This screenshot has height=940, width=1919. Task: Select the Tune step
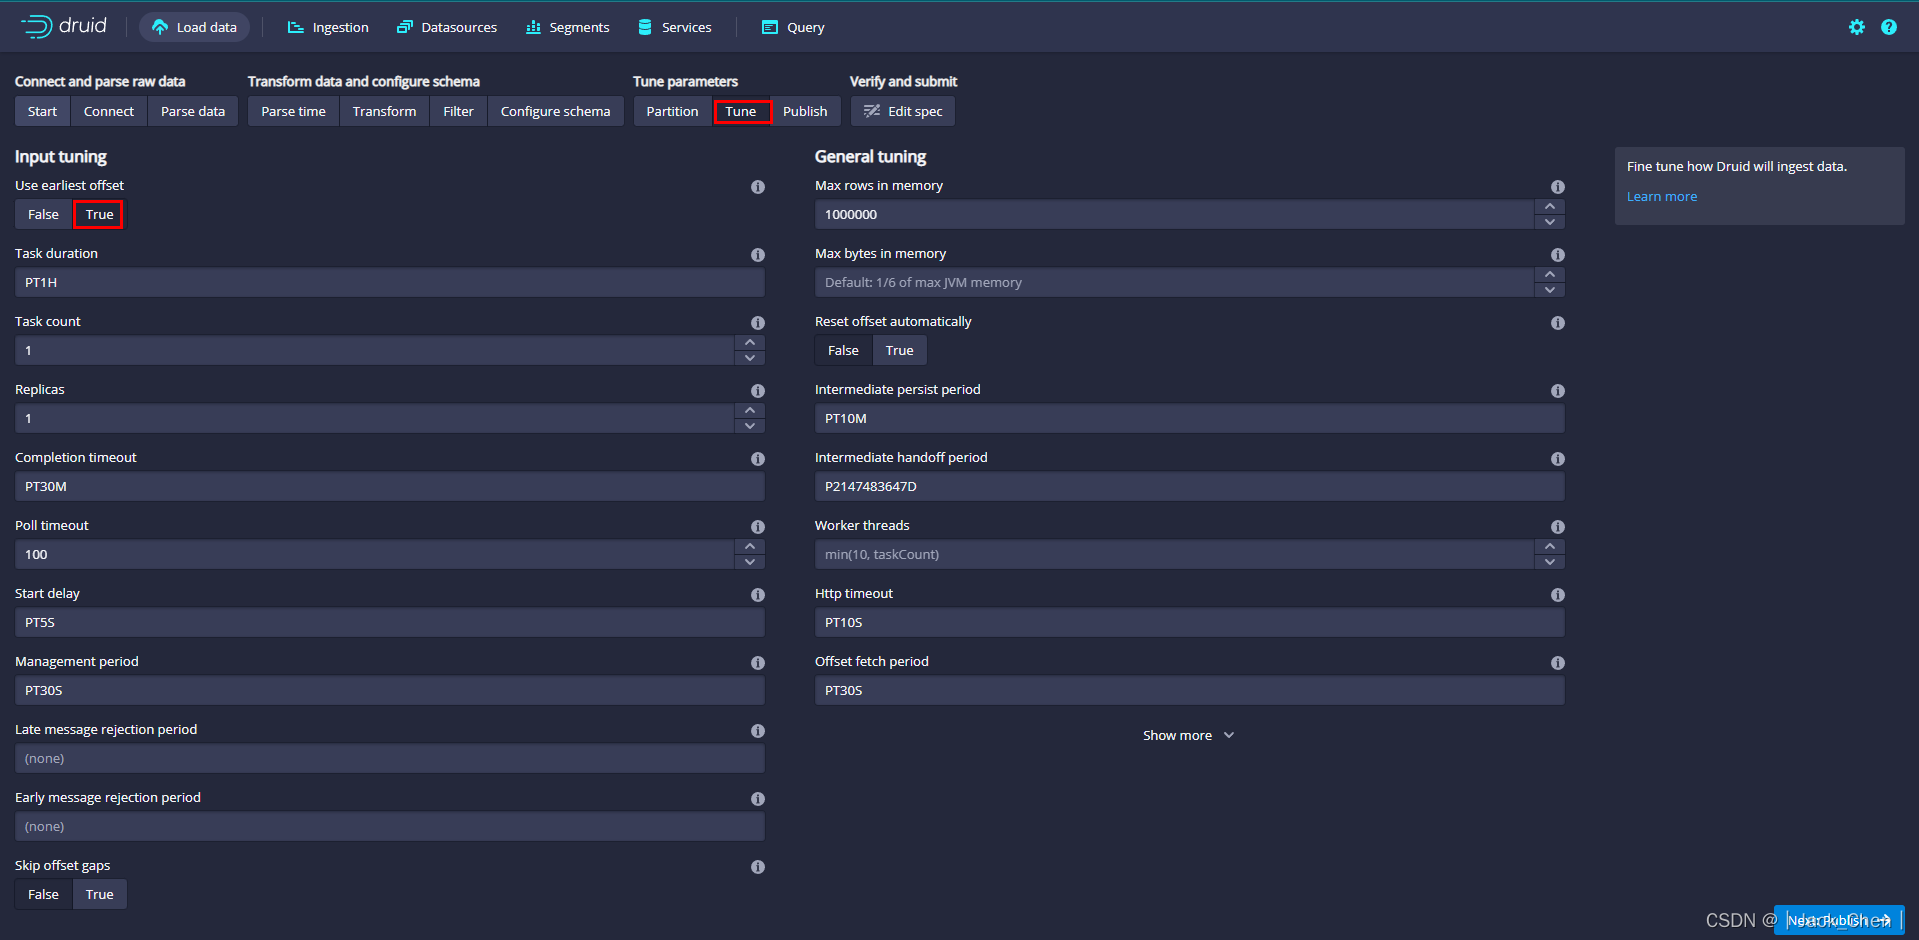(741, 111)
